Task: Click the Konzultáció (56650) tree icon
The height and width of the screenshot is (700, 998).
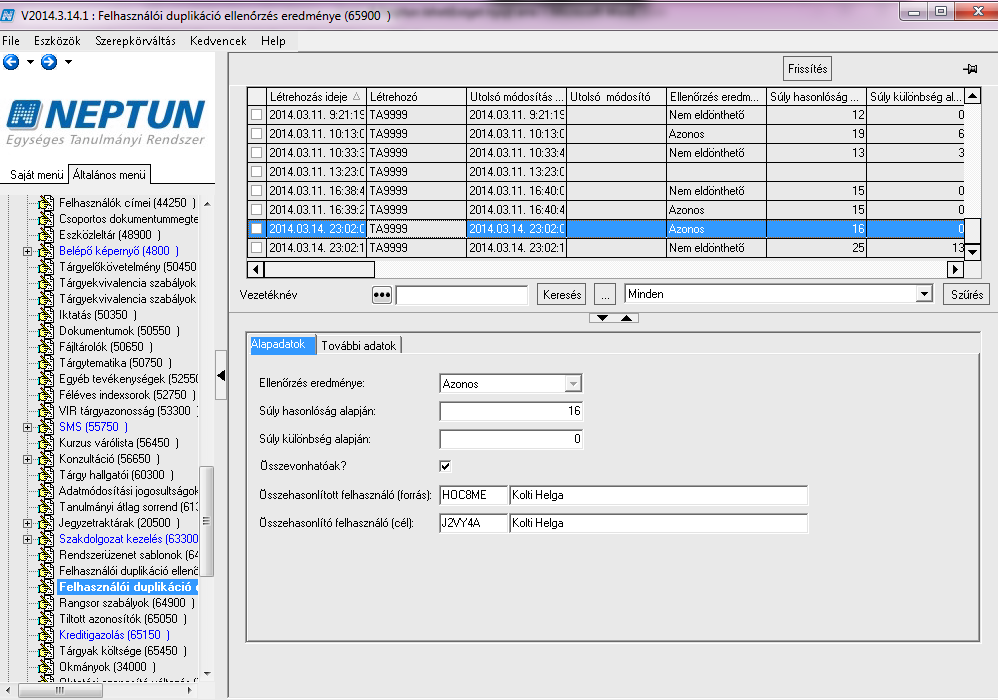Action: (46, 459)
